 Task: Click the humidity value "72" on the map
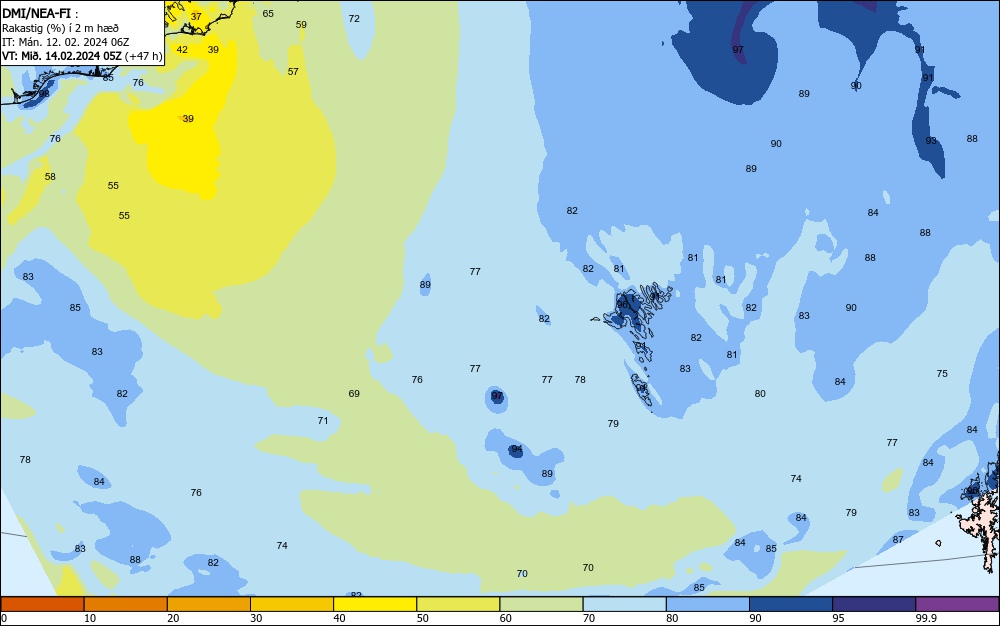(x=354, y=19)
